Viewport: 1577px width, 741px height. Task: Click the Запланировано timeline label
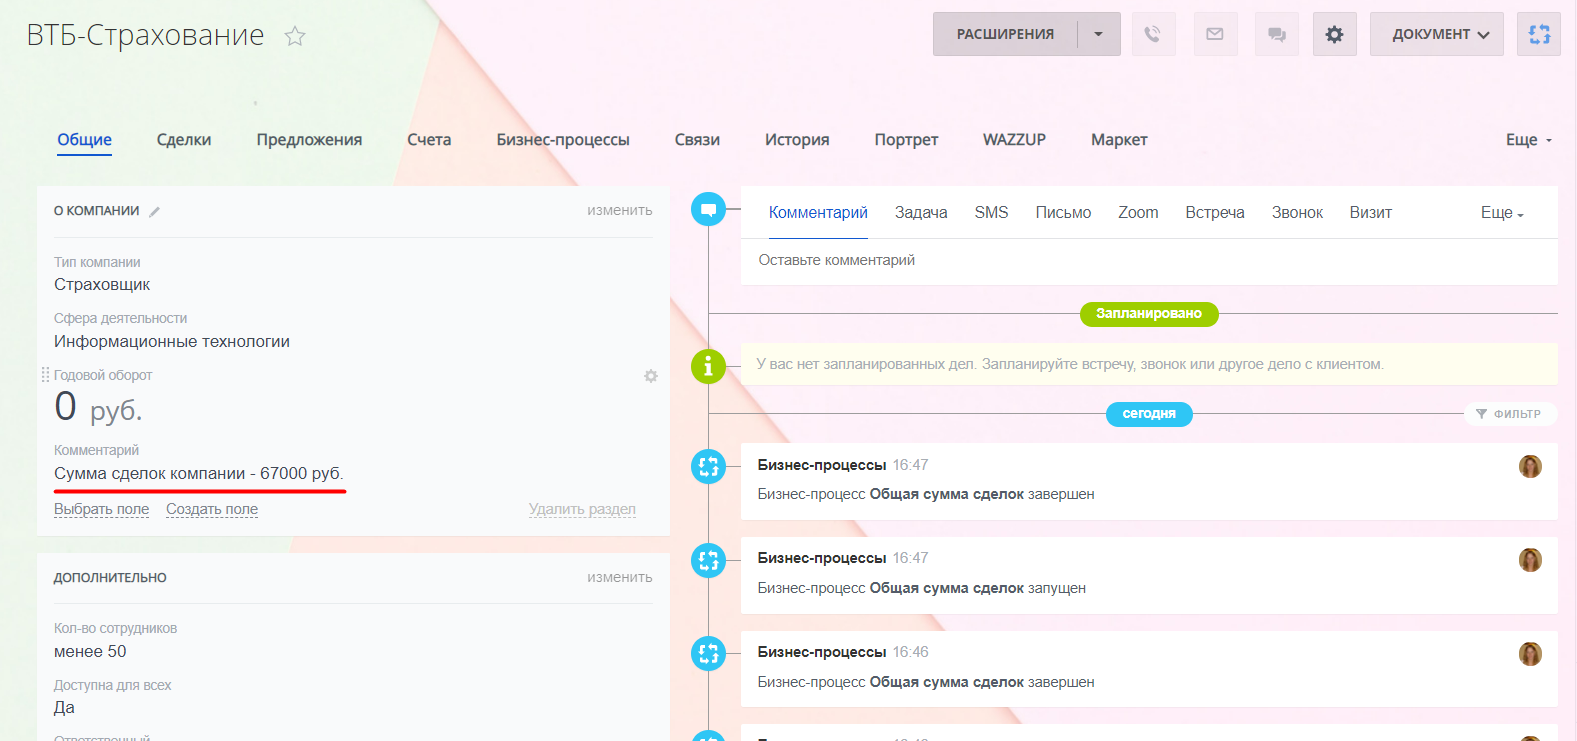click(x=1149, y=314)
